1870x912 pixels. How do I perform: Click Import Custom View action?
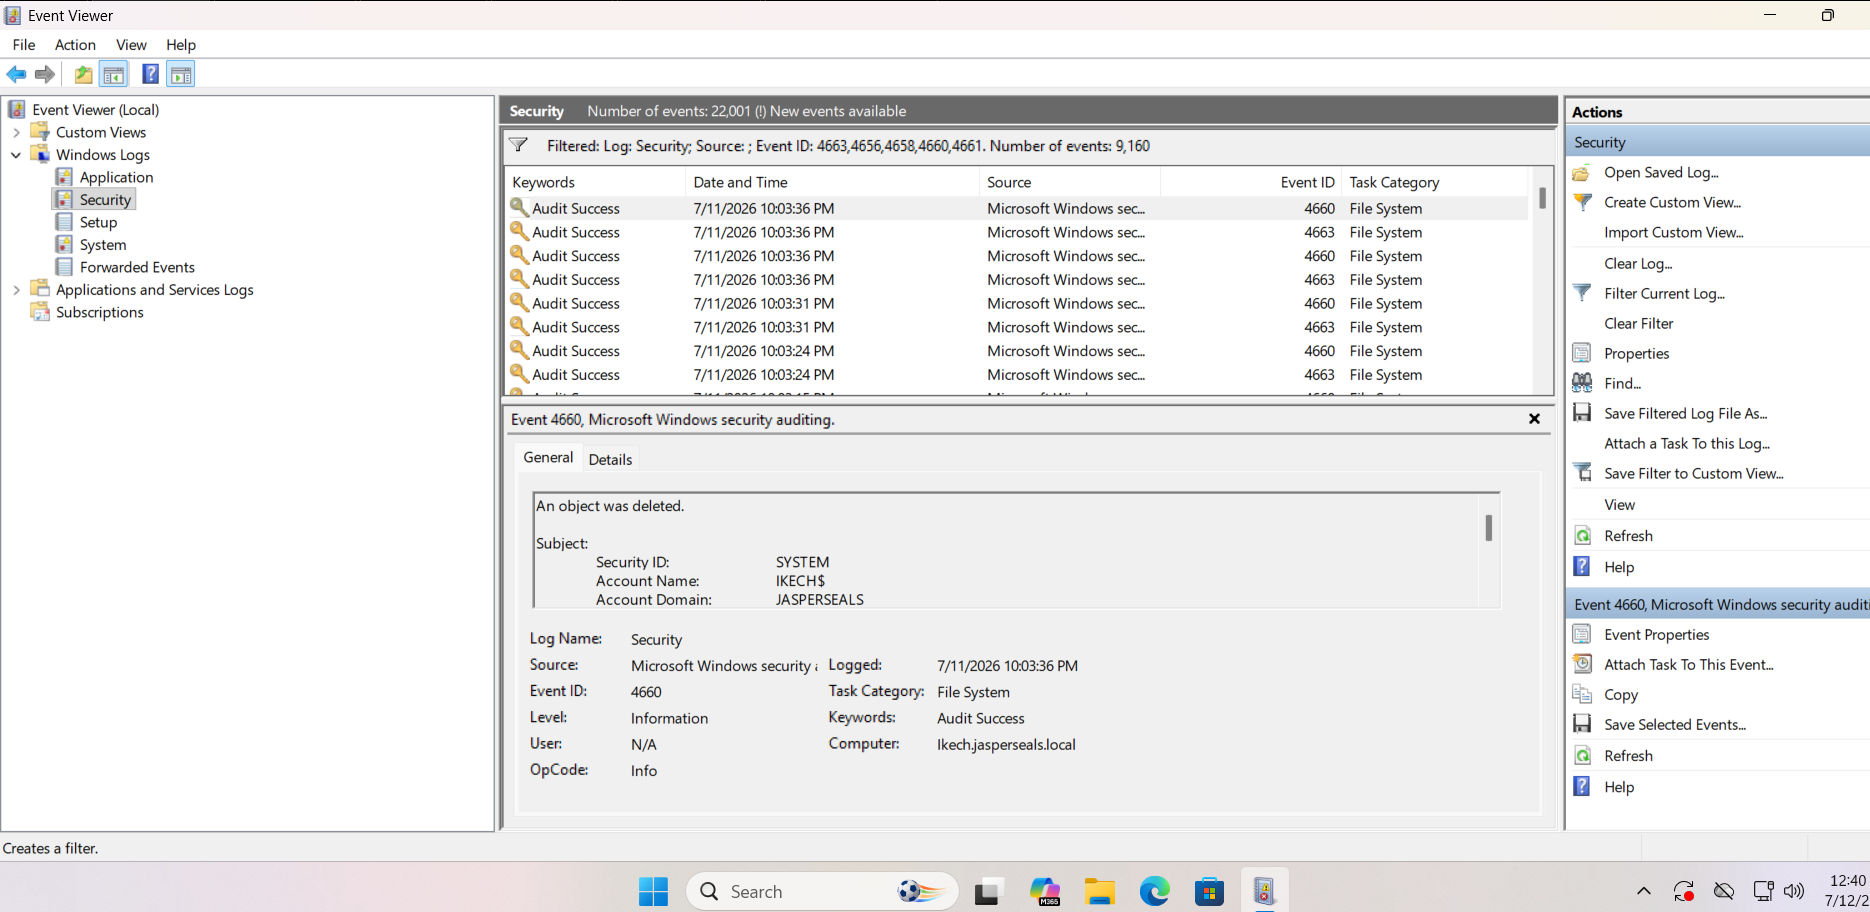1673,232
